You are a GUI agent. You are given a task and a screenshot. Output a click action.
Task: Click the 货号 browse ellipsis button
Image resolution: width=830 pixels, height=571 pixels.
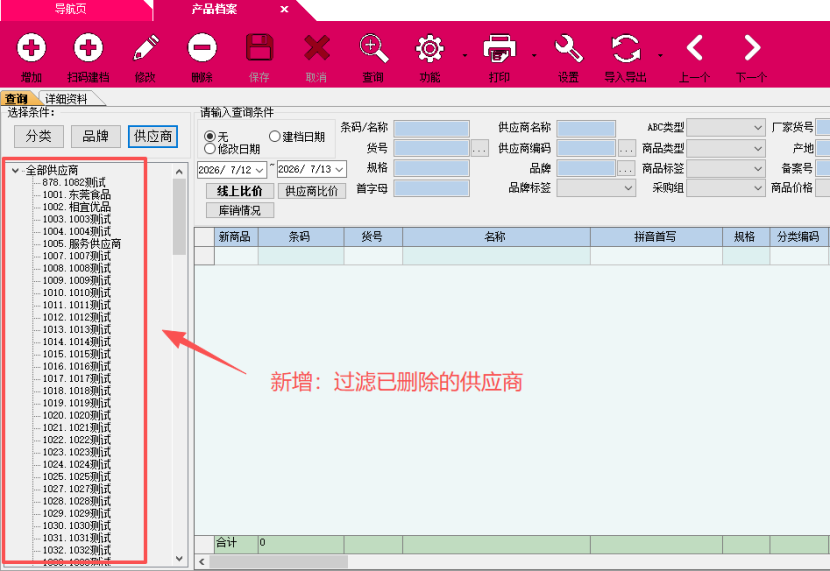click(x=480, y=149)
